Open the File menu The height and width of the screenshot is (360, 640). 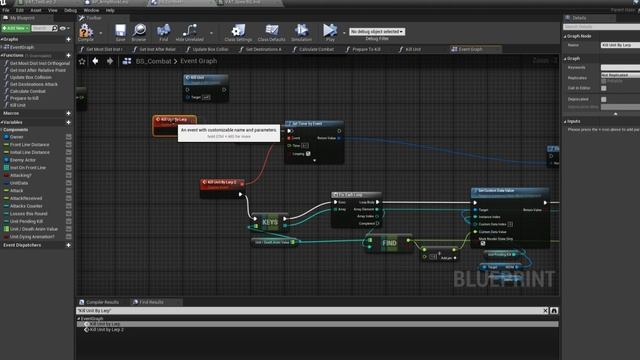pyautogui.click(x=6, y=10)
